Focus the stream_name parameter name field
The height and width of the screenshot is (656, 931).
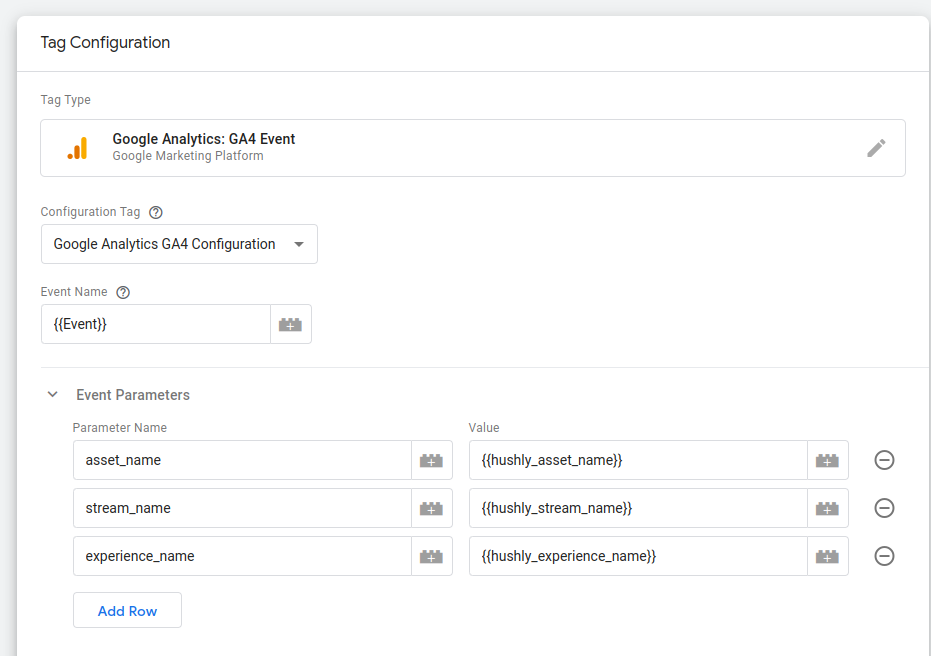242,508
